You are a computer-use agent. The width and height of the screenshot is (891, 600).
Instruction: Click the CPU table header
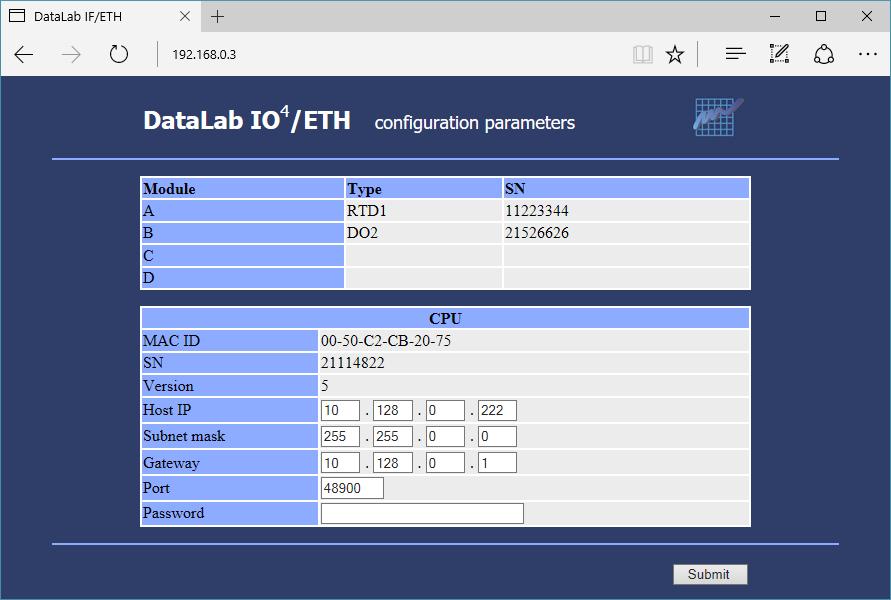pos(445,318)
